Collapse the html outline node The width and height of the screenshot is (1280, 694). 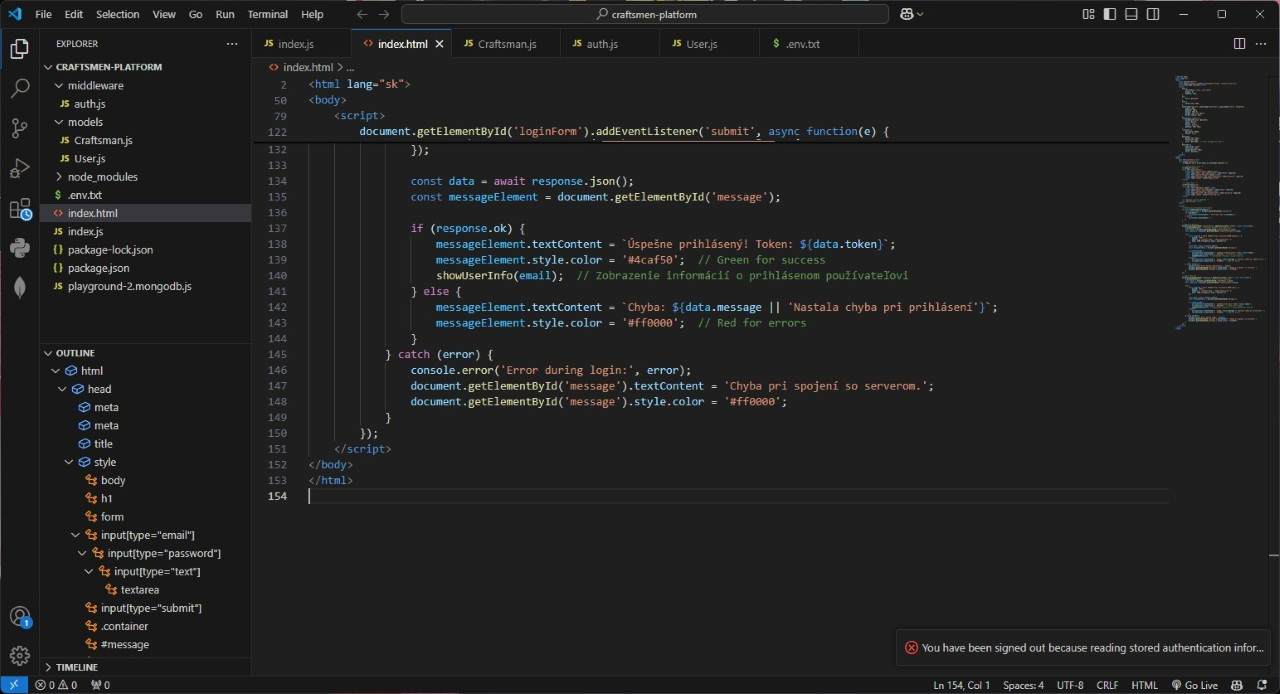[x=57, y=371]
